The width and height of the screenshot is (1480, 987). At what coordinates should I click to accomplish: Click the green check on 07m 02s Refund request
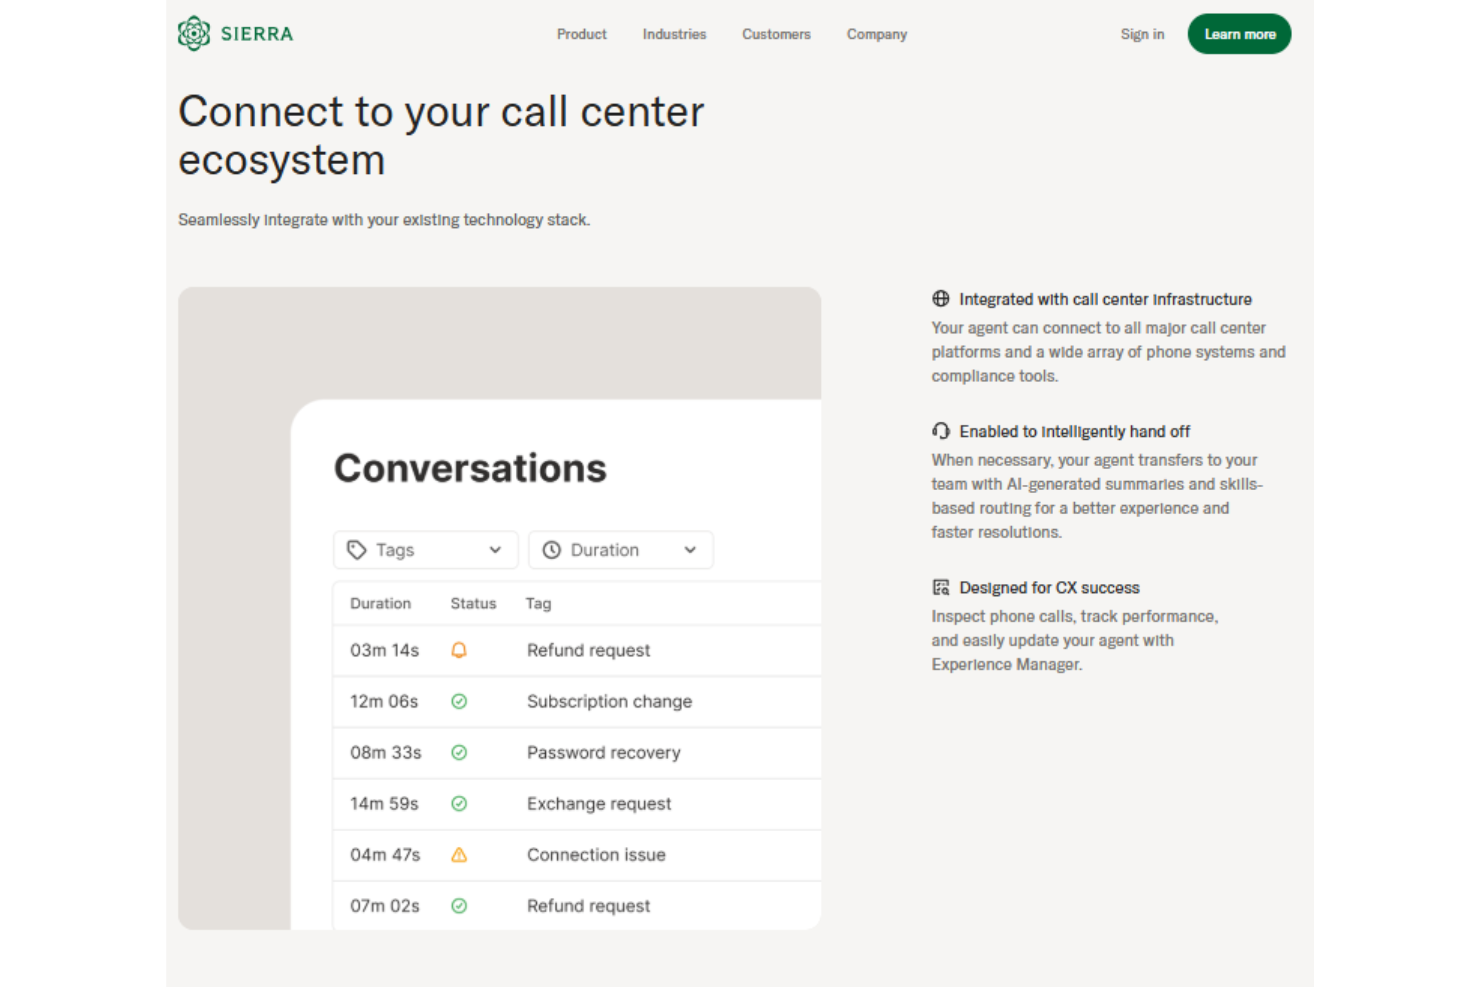coord(459,905)
